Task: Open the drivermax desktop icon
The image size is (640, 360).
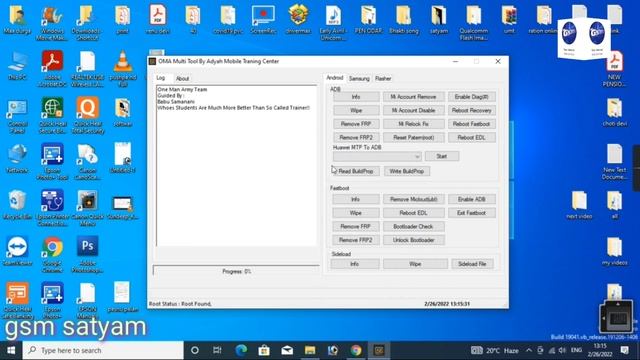Action: point(298,19)
